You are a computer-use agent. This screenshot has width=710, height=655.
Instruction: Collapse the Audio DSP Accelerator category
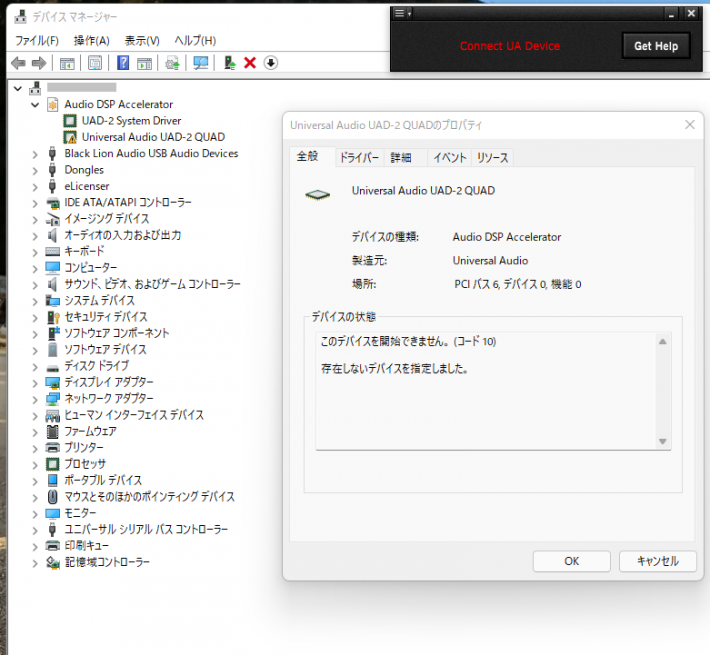(x=35, y=105)
